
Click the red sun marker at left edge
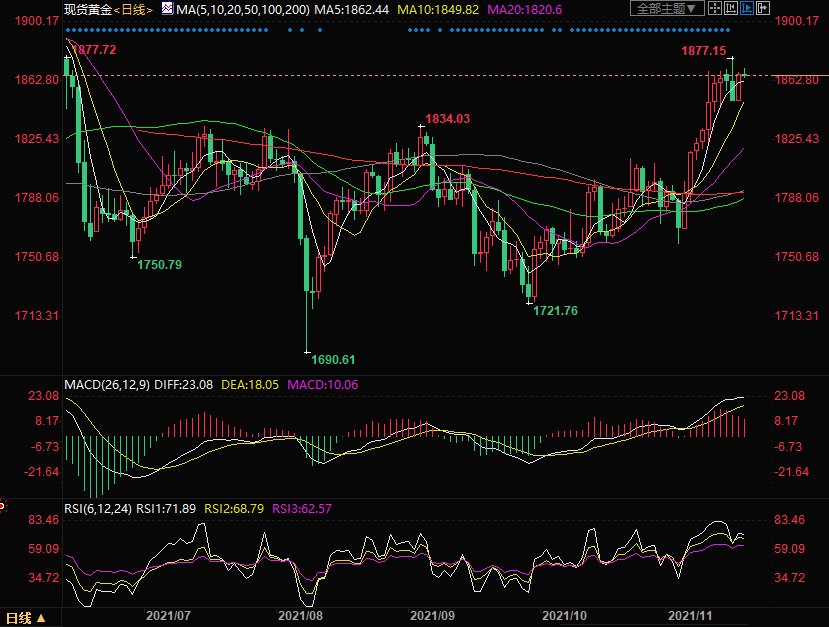click(x=3, y=506)
